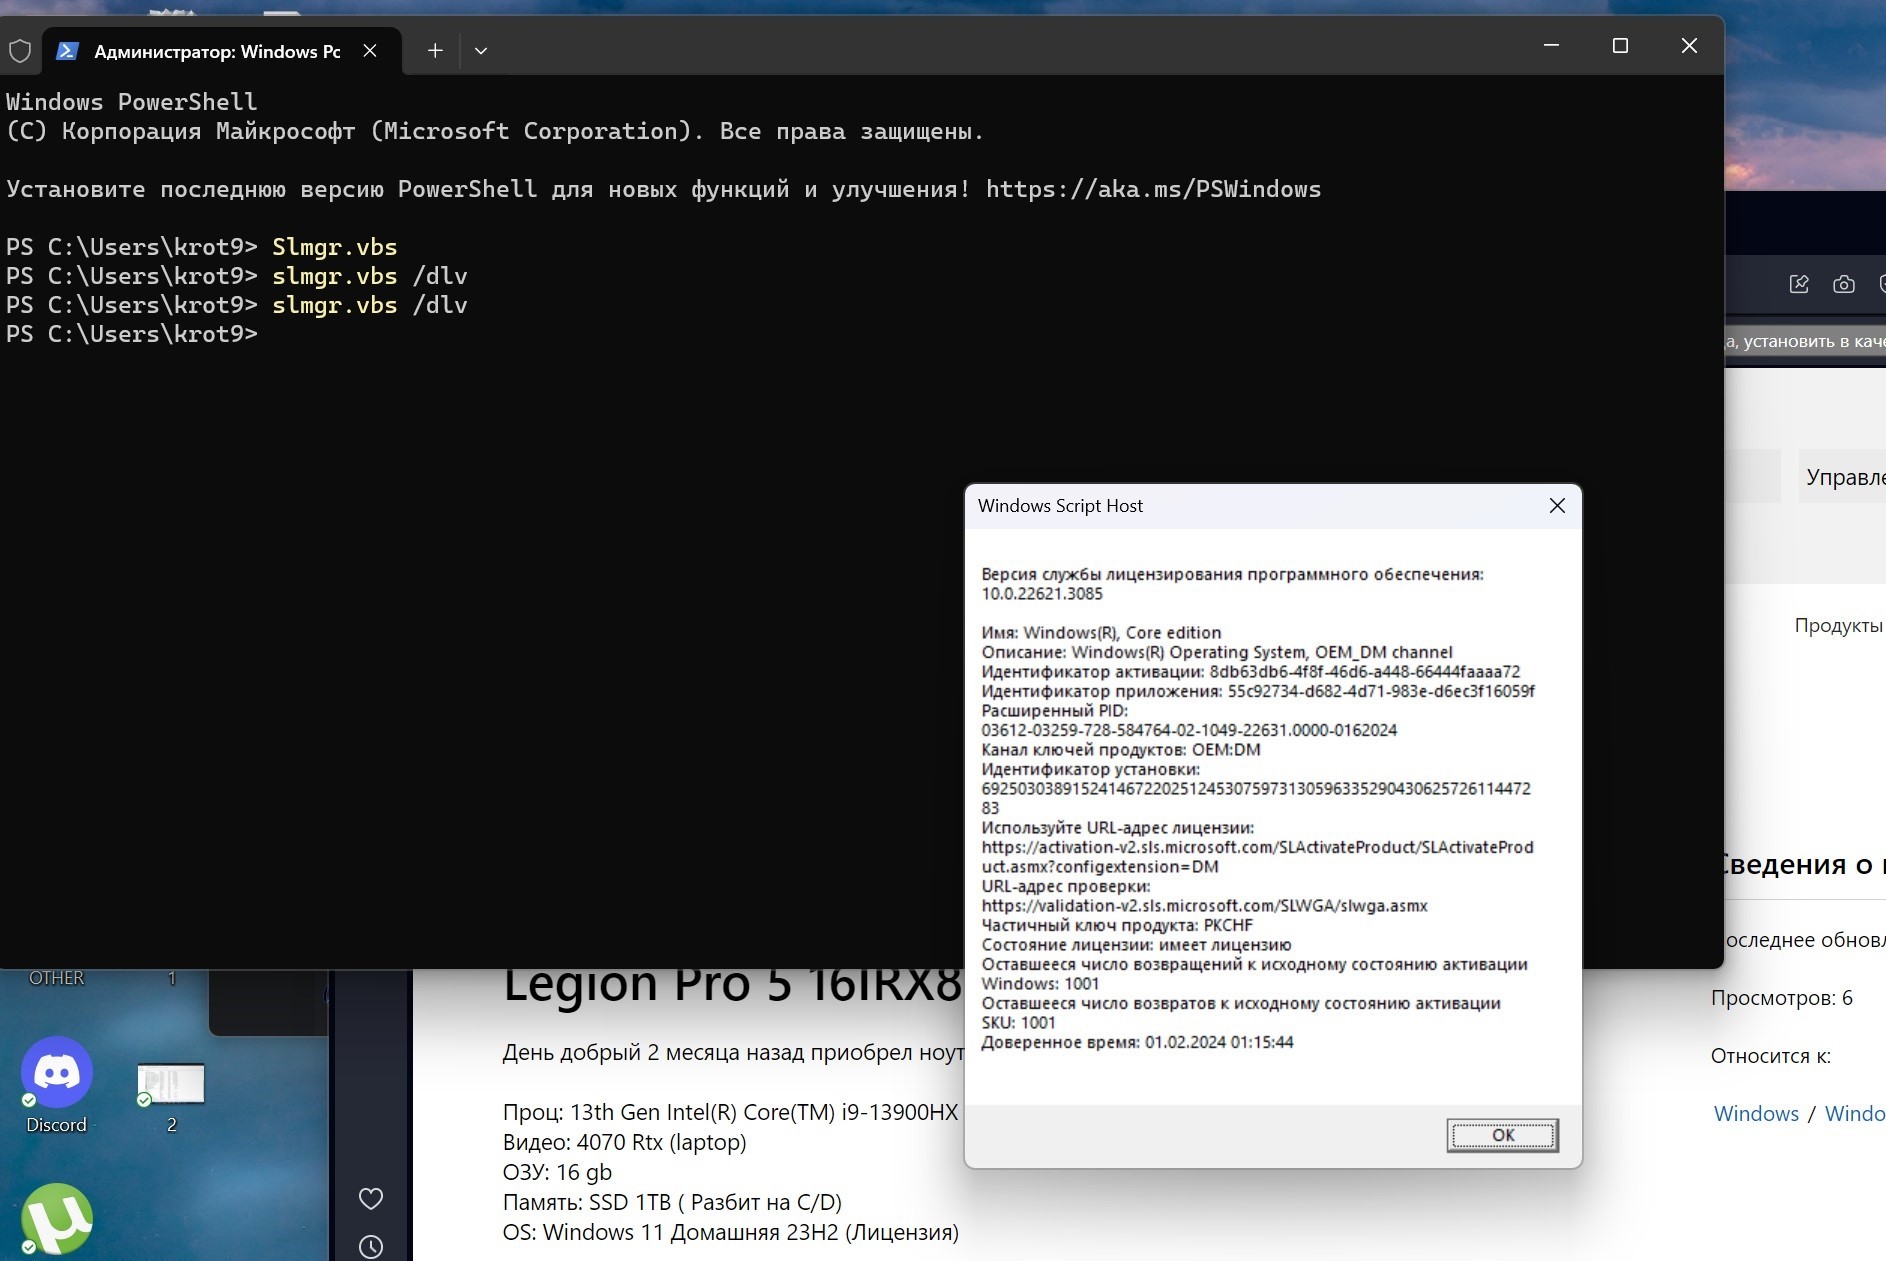Open Discord desktop shortcut

click(x=57, y=1086)
